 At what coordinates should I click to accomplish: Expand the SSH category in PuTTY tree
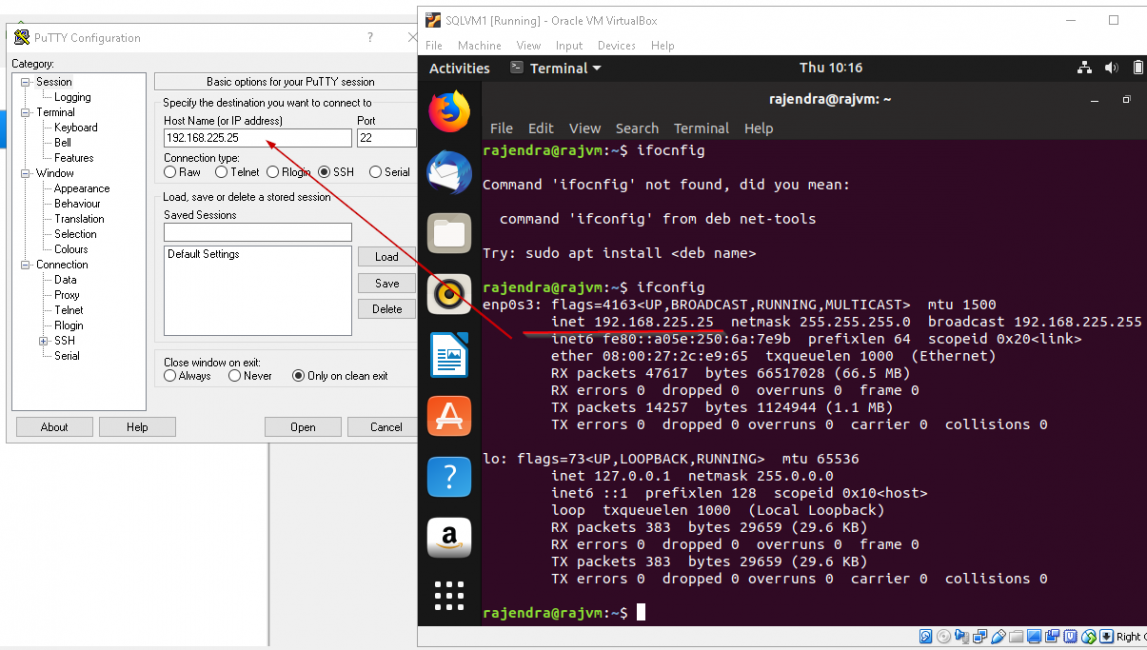pos(41,340)
